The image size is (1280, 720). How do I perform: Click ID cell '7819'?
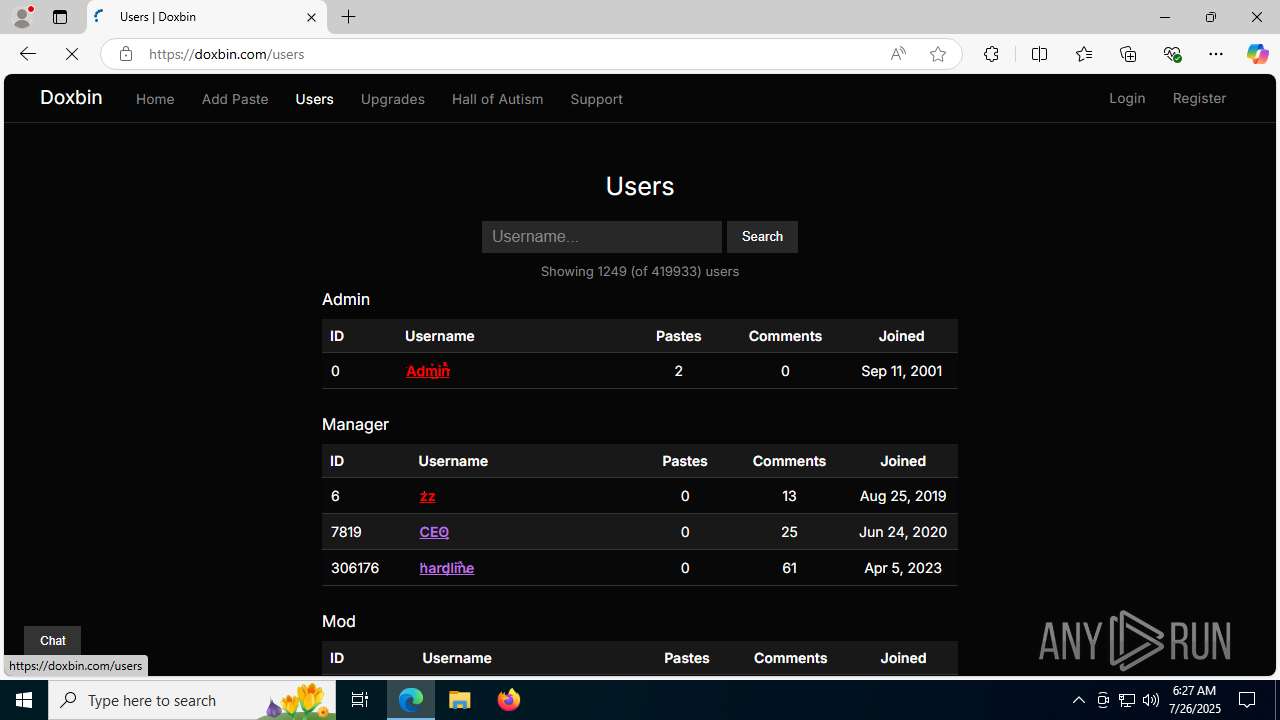pos(346,532)
